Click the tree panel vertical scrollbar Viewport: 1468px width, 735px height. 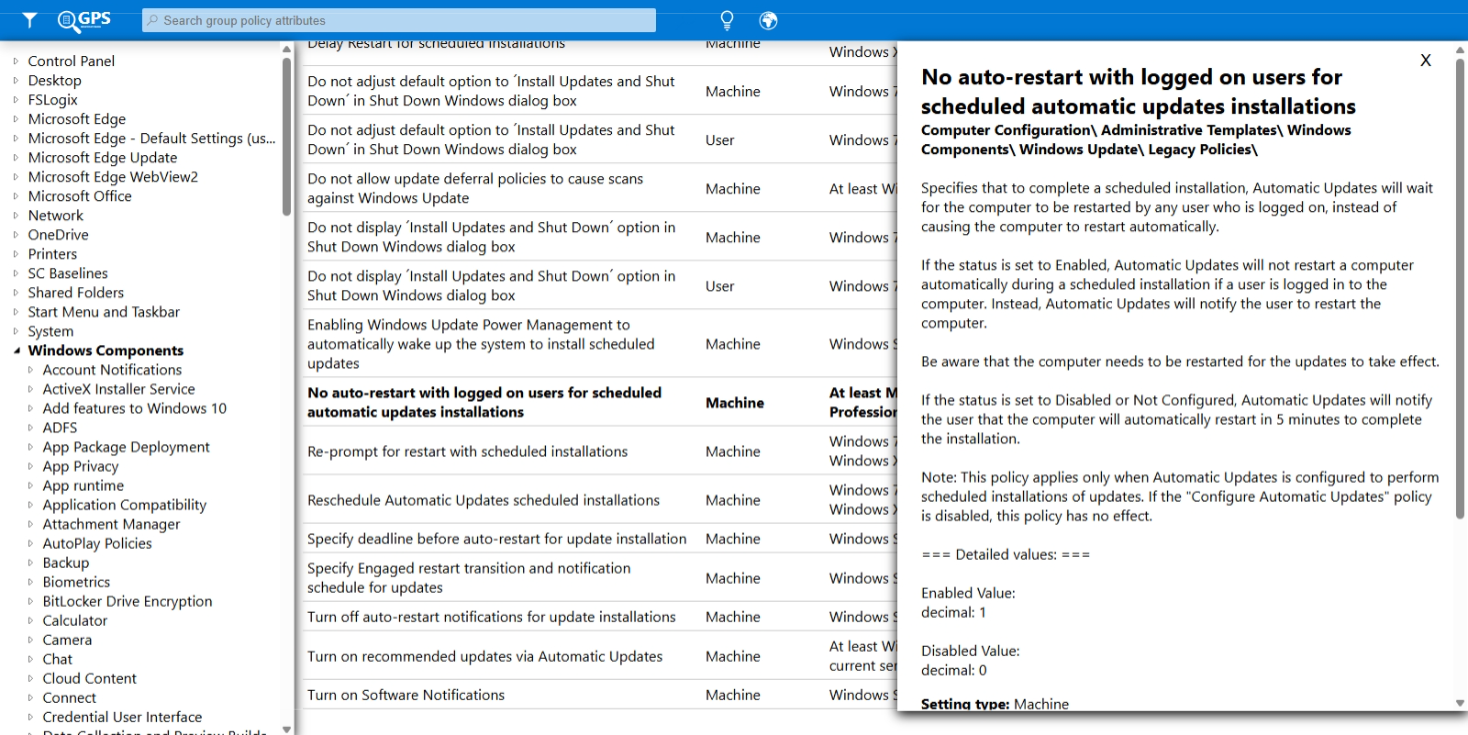pyautogui.click(x=287, y=136)
